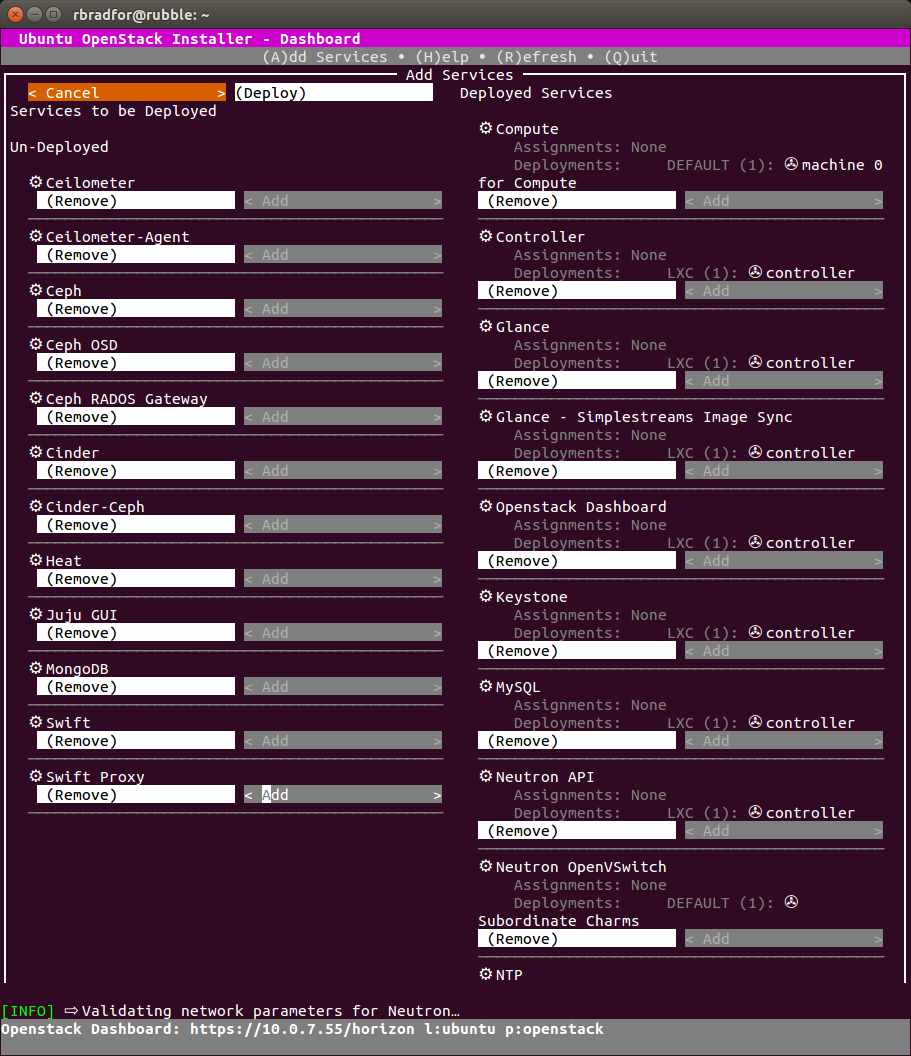Click the Ubuntu icon in Controller deployments row
Viewport: 911px width, 1056px height.
[755, 272]
